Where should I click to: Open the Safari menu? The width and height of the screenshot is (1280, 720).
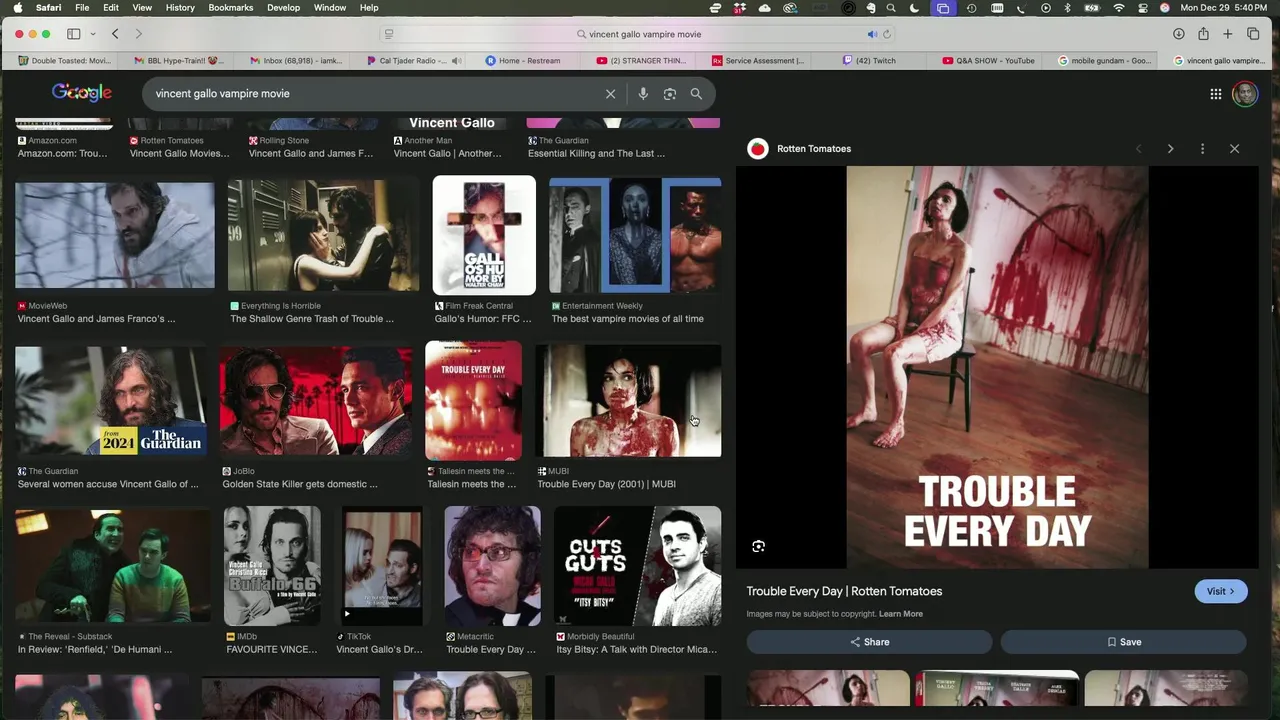48,8
